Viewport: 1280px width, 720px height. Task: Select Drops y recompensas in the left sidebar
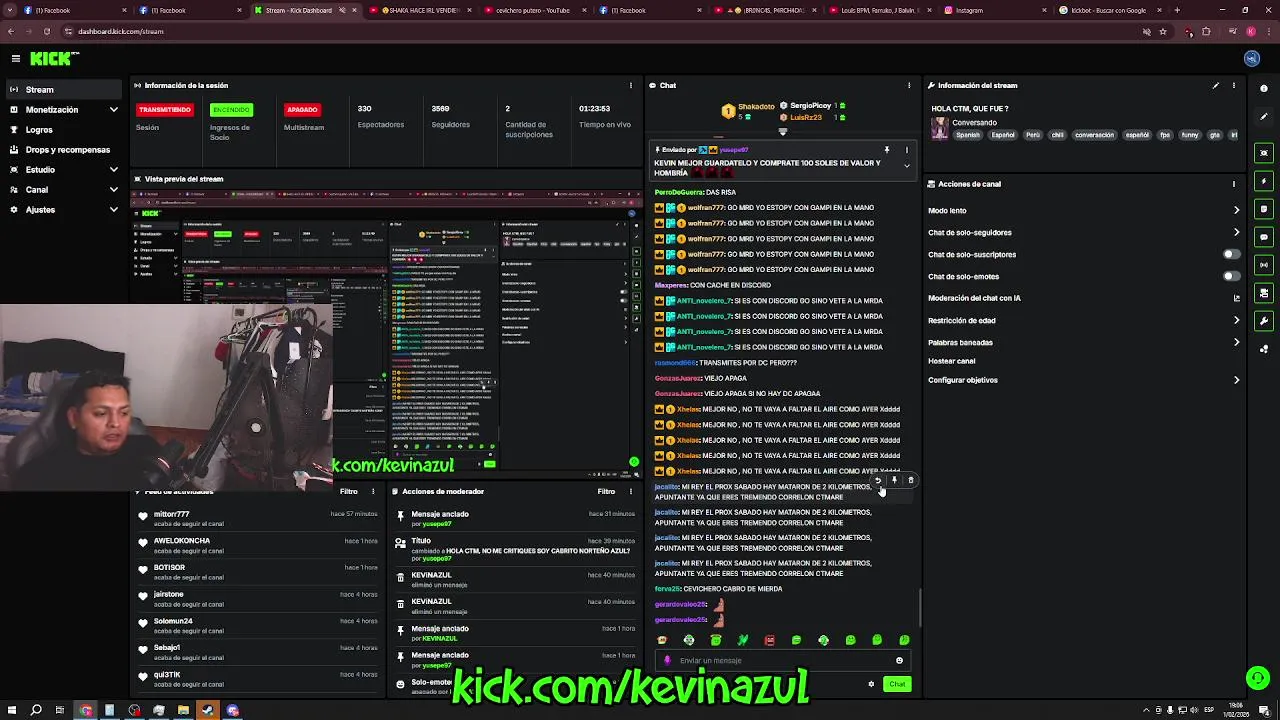(x=64, y=150)
